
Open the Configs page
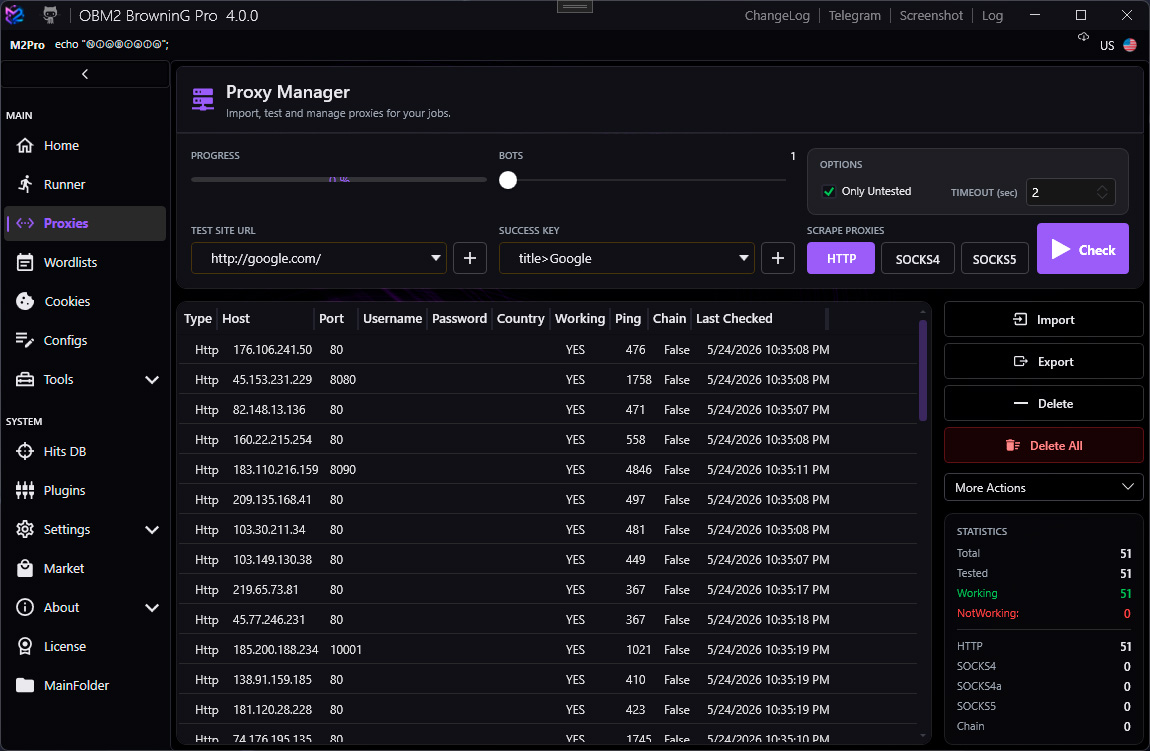coord(85,340)
